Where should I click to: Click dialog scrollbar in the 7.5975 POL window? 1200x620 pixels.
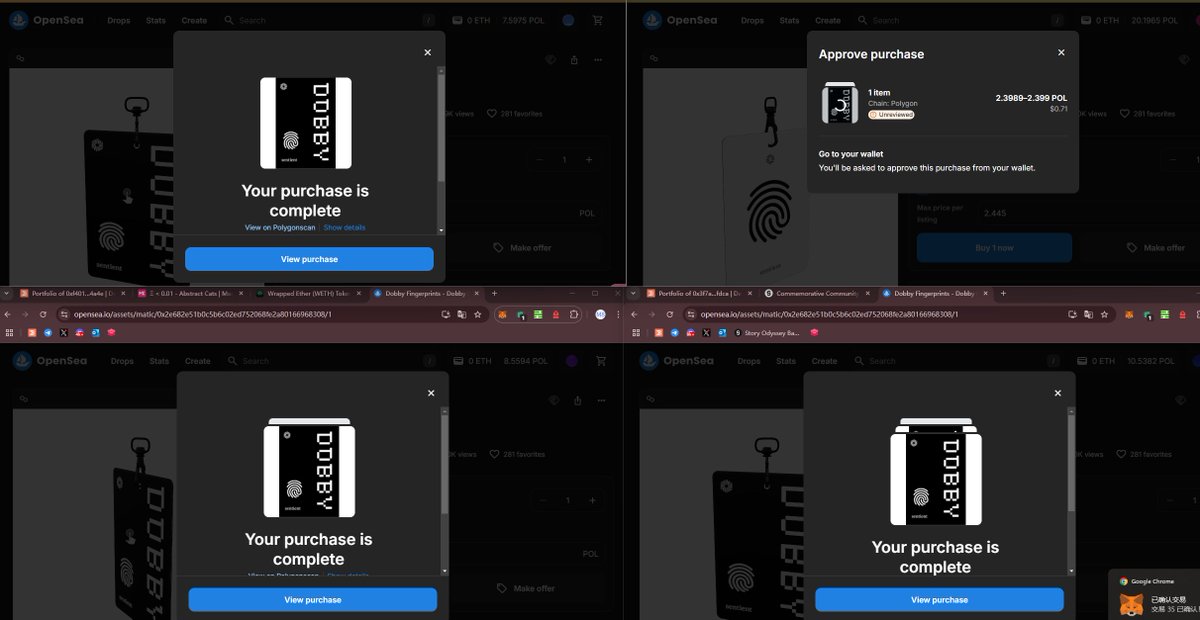click(x=440, y=130)
